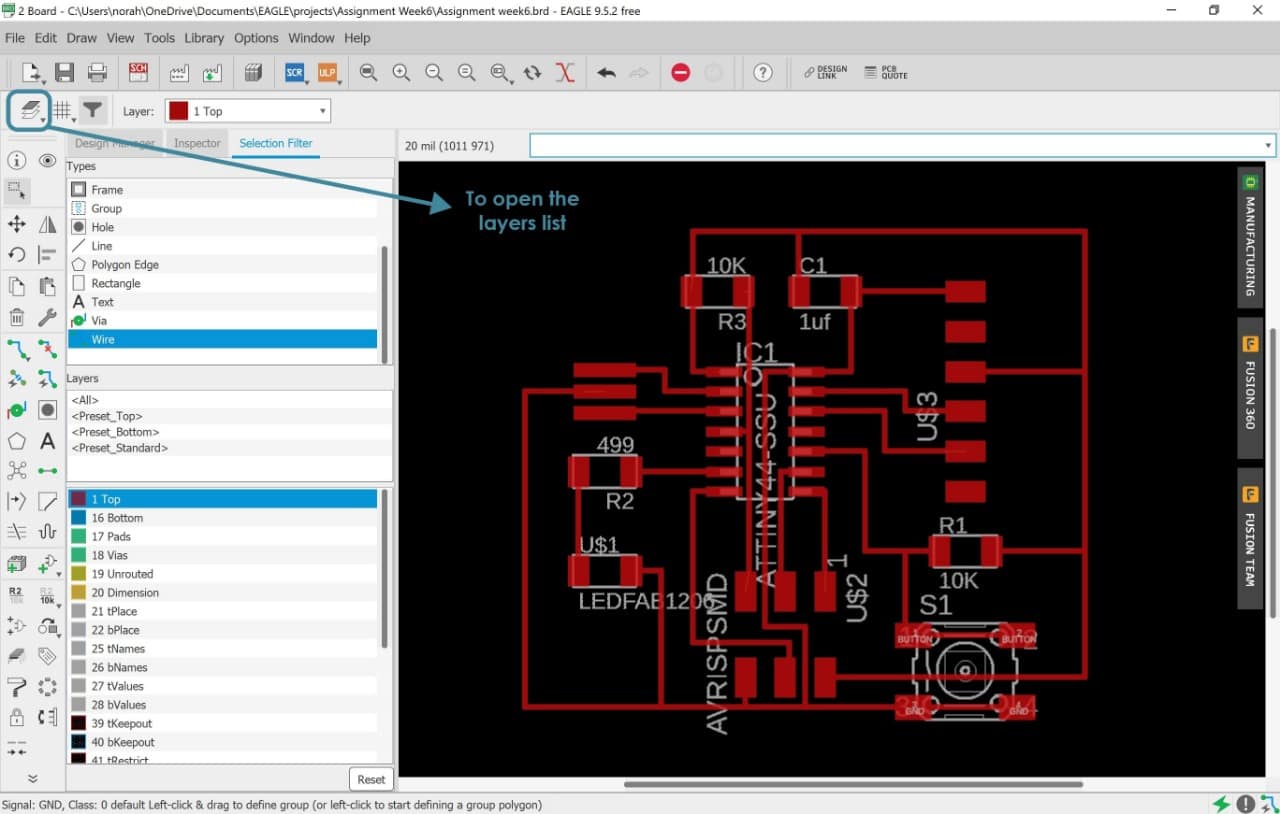Open the Tools menu
The height and width of the screenshot is (814, 1280).
(x=159, y=38)
